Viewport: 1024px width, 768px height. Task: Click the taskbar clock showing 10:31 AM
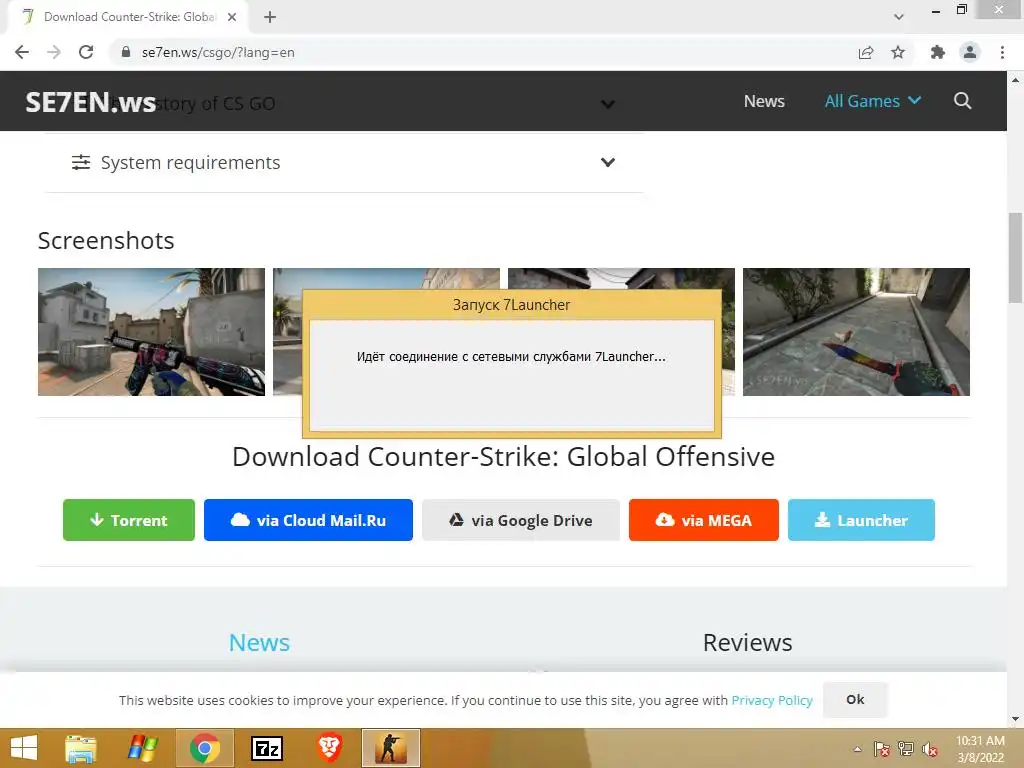point(980,749)
